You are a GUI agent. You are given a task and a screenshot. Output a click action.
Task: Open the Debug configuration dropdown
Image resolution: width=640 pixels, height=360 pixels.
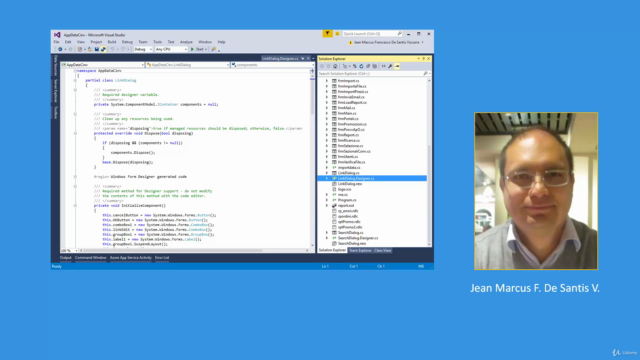[x=143, y=49]
